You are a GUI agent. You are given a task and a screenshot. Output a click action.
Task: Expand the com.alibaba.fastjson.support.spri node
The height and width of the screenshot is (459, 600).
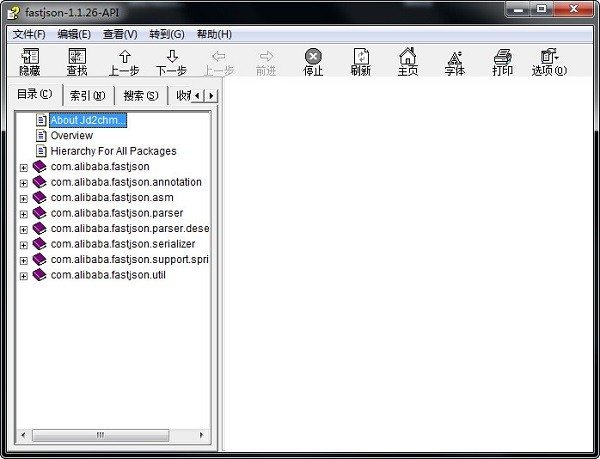24,261
